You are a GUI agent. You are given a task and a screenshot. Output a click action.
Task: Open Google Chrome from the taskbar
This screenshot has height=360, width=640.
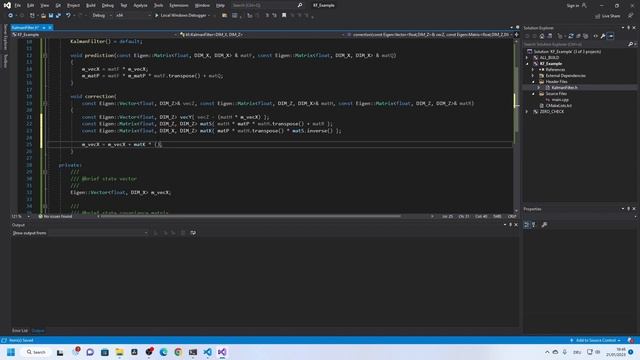tap(178, 352)
